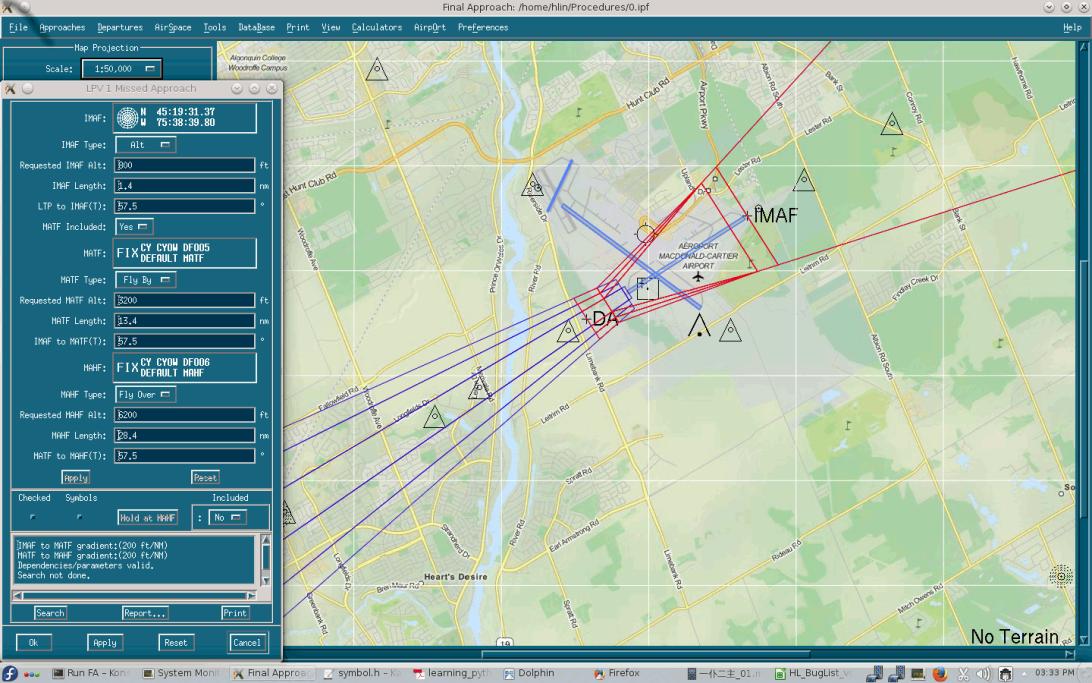
Task: Open the AirSpace menu
Action: pyautogui.click(x=172, y=27)
